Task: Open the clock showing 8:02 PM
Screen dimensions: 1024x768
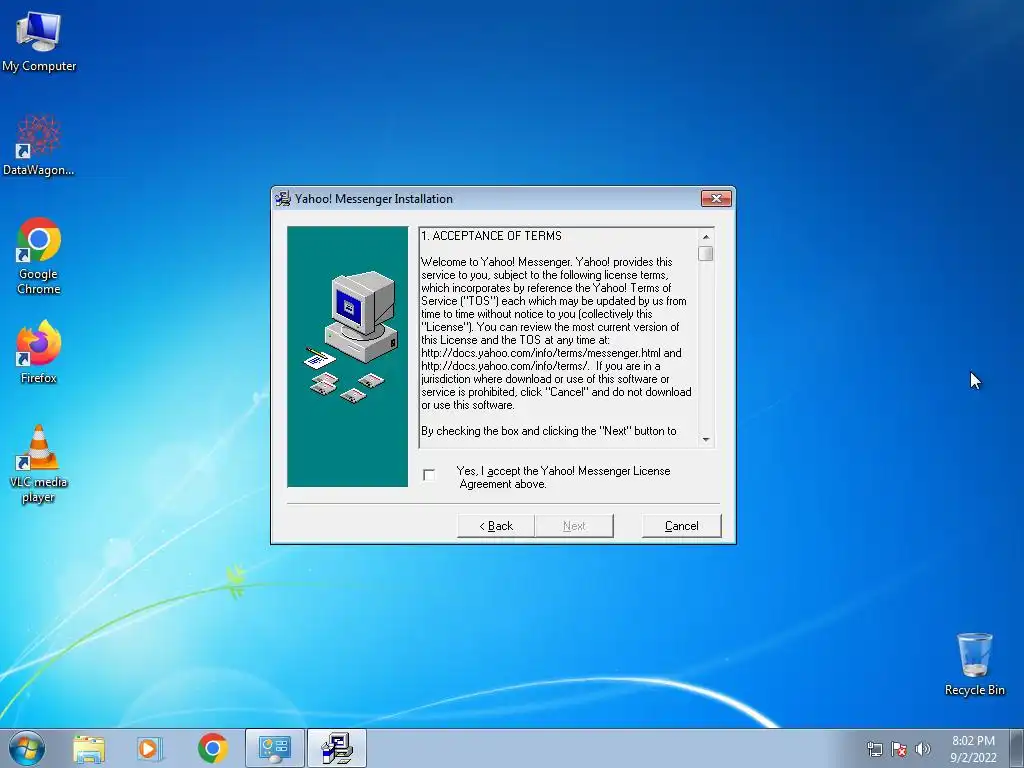Action: (973, 748)
